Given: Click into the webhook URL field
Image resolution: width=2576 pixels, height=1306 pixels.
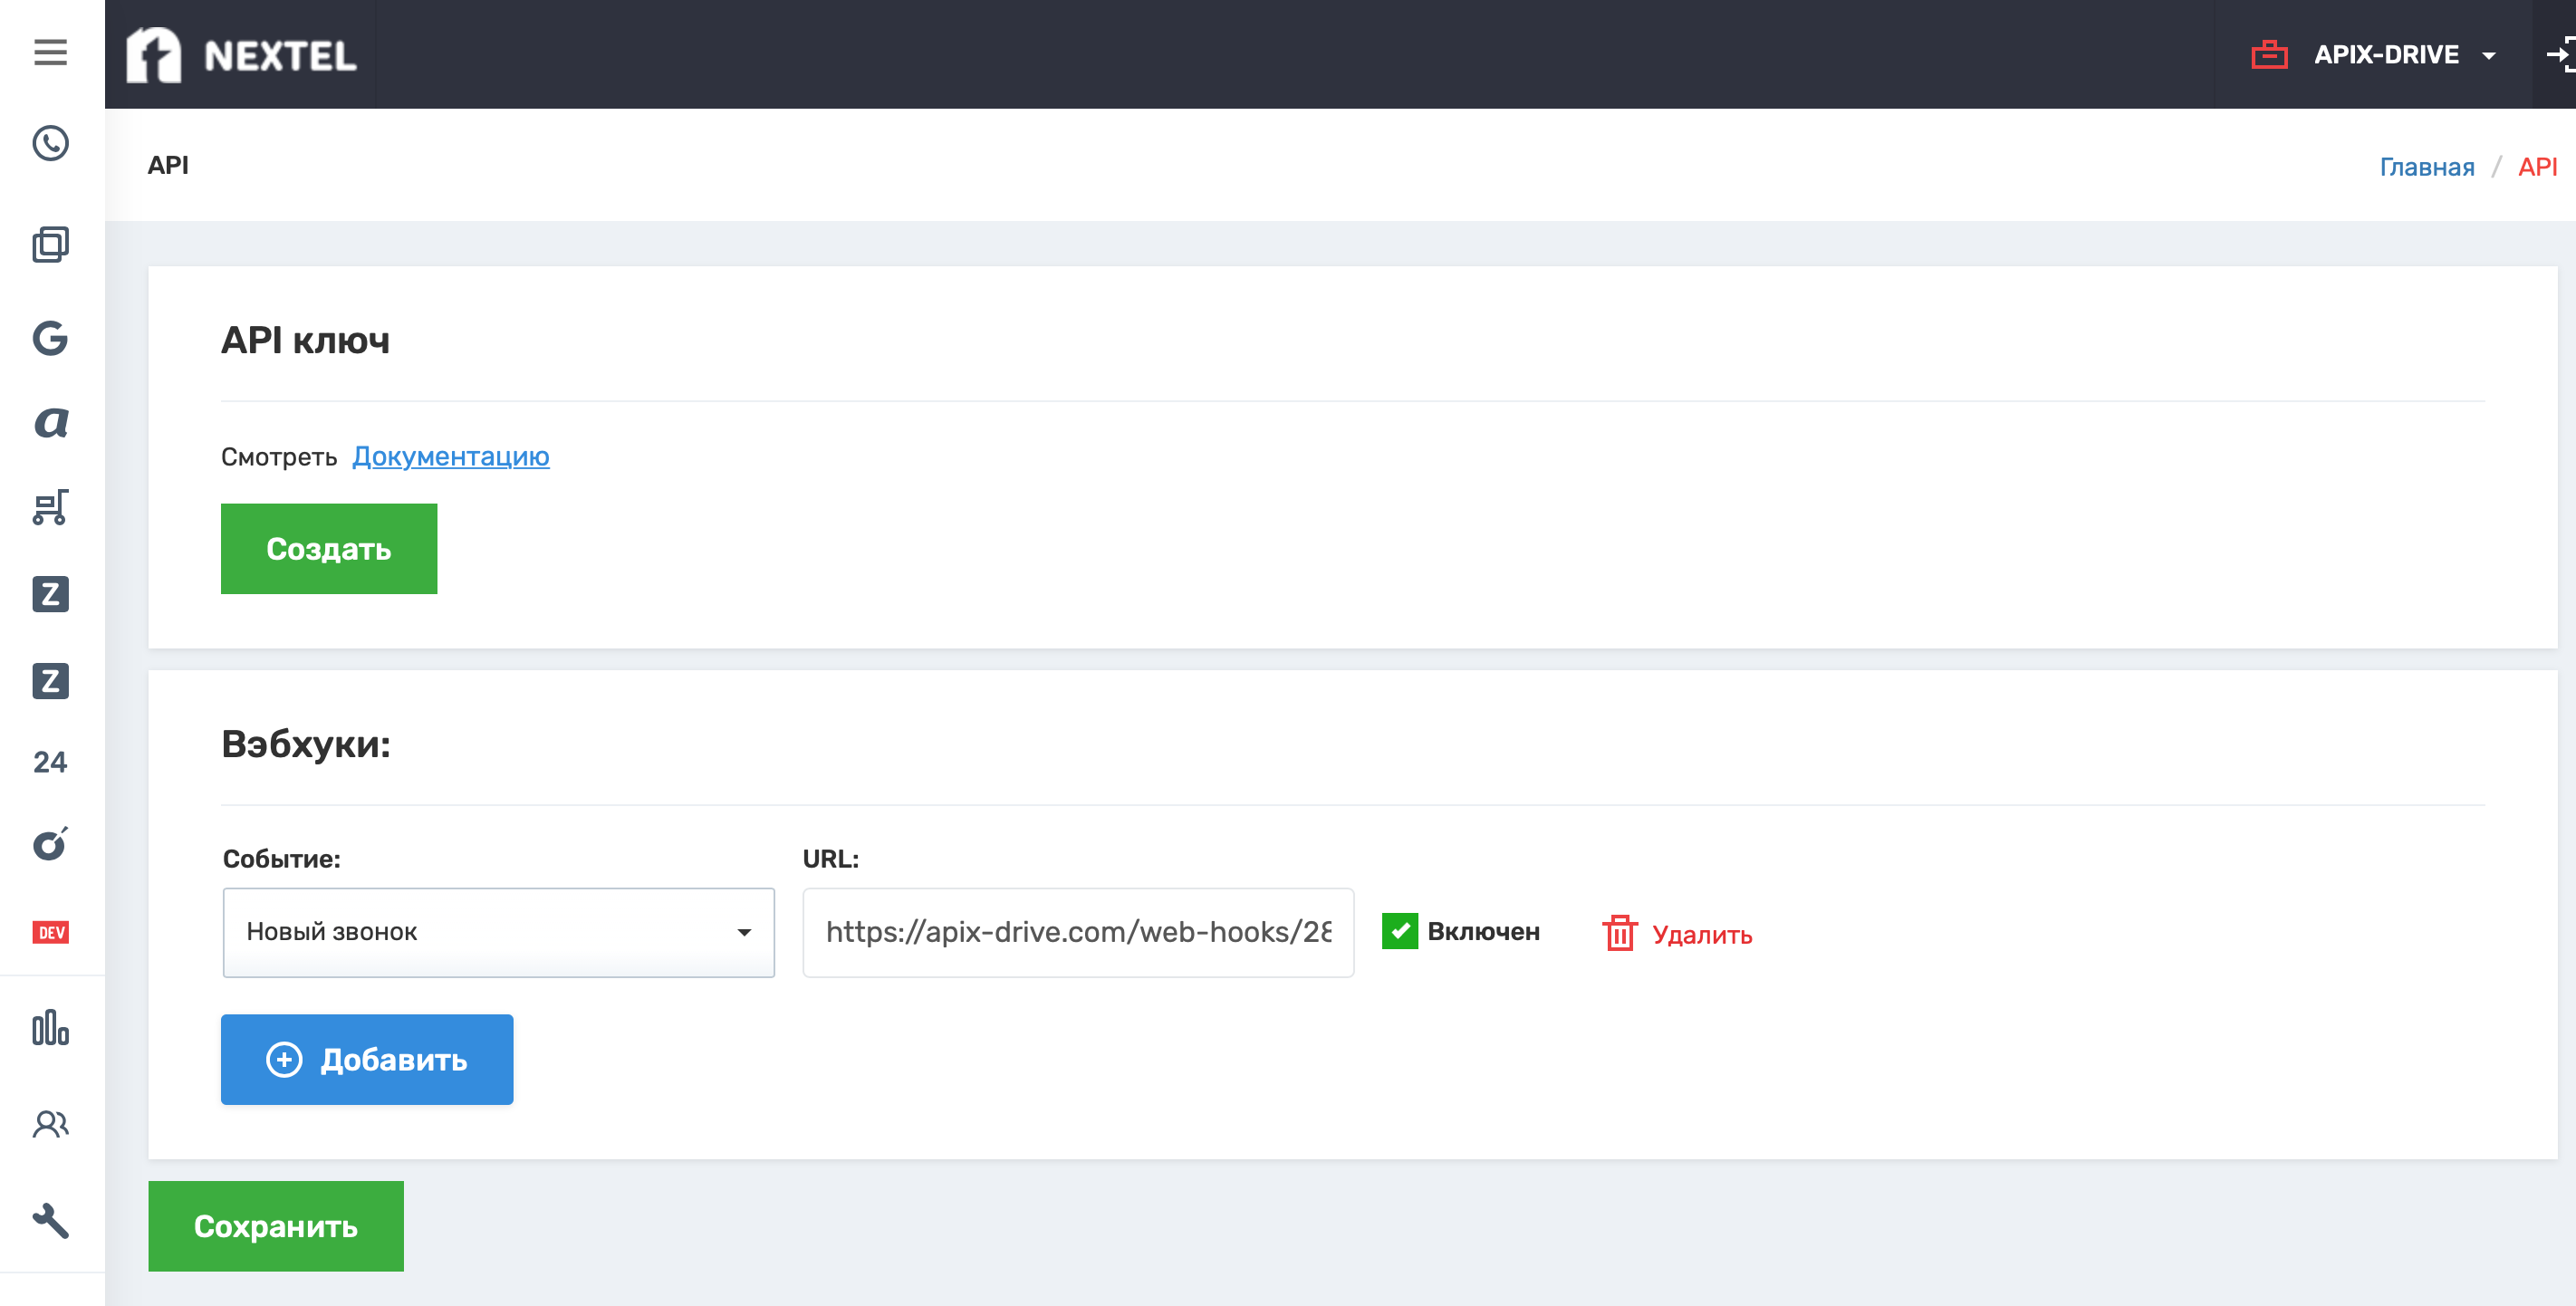Looking at the screenshot, I should (1078, 932).
